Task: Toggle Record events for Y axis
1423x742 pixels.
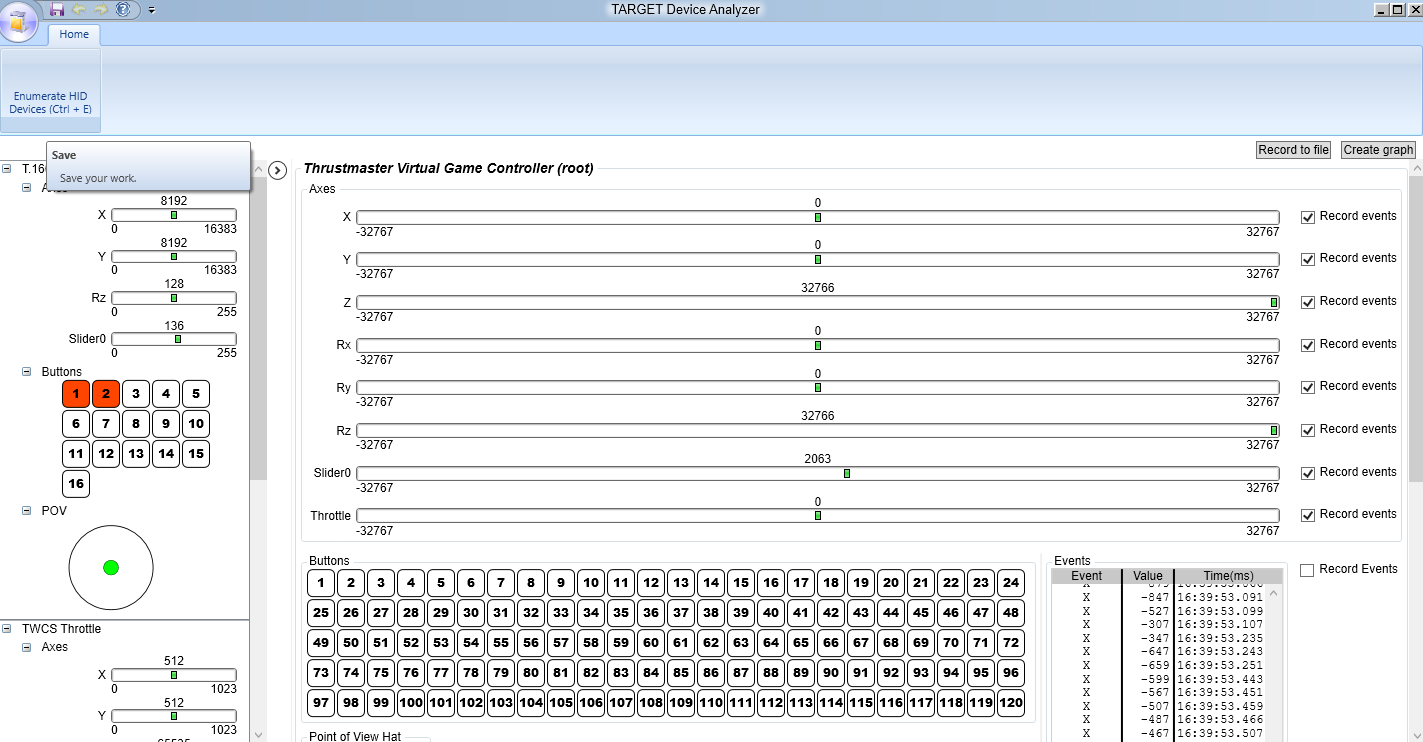Action: tap(1308, 259)
